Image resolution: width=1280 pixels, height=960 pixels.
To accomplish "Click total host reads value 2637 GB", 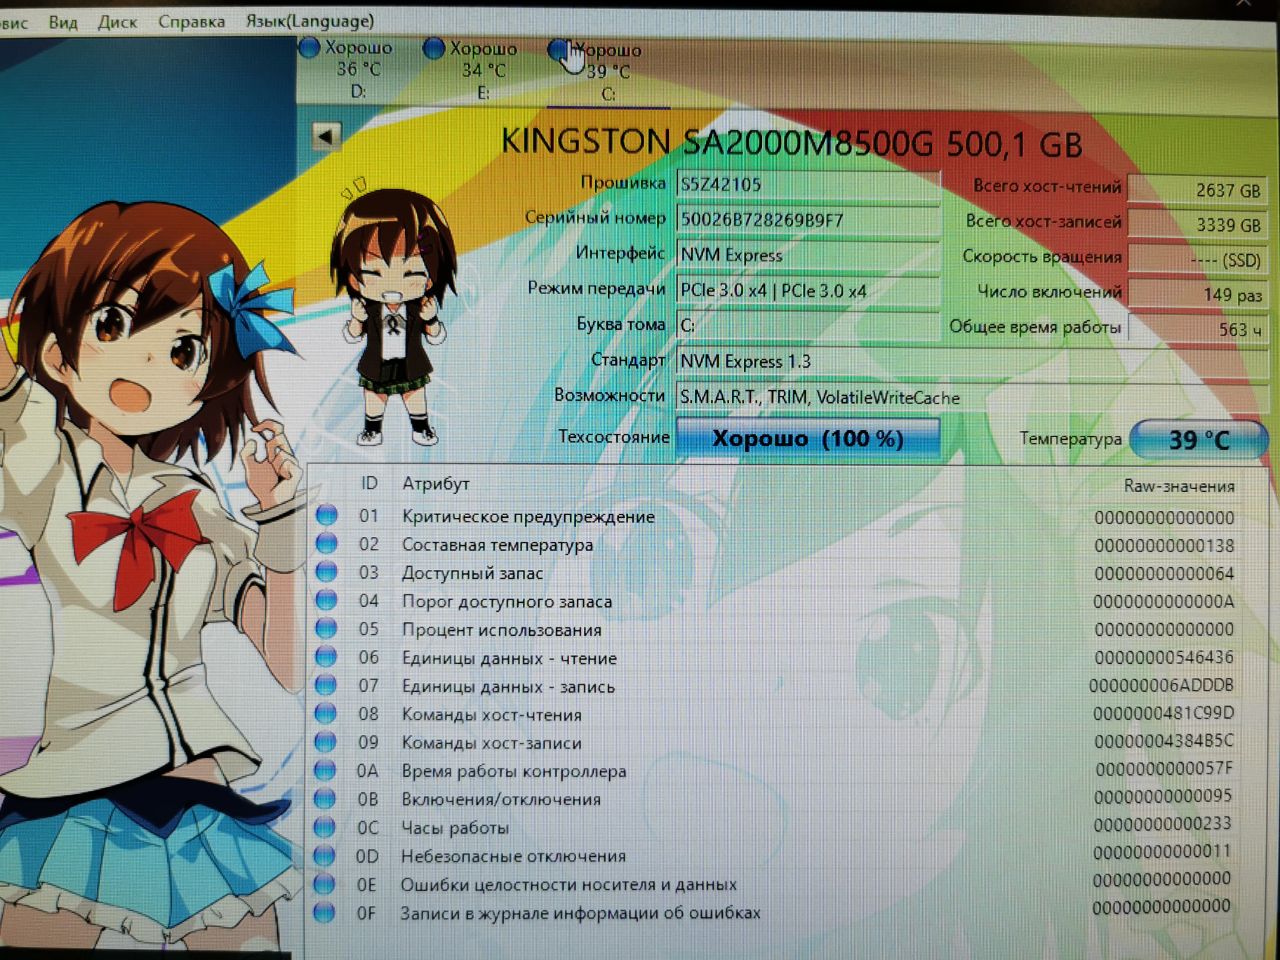I will [1198, 190].
